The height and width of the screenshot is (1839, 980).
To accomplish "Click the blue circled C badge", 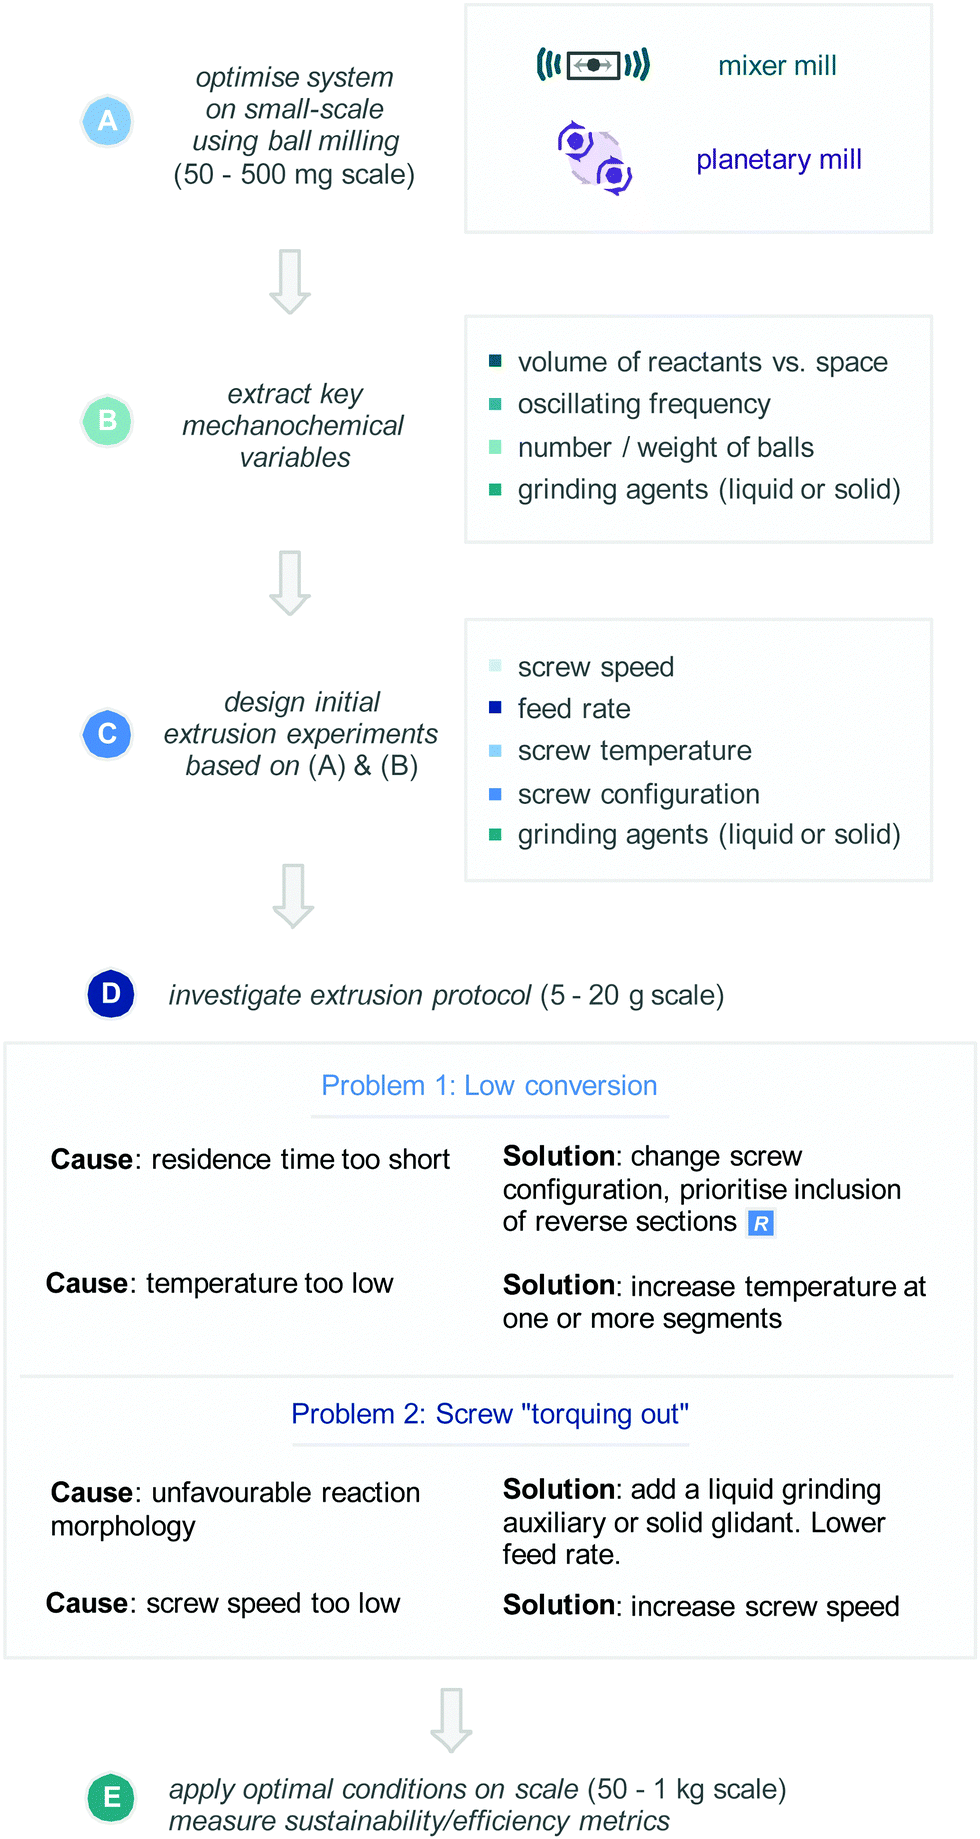I will 107,734.
